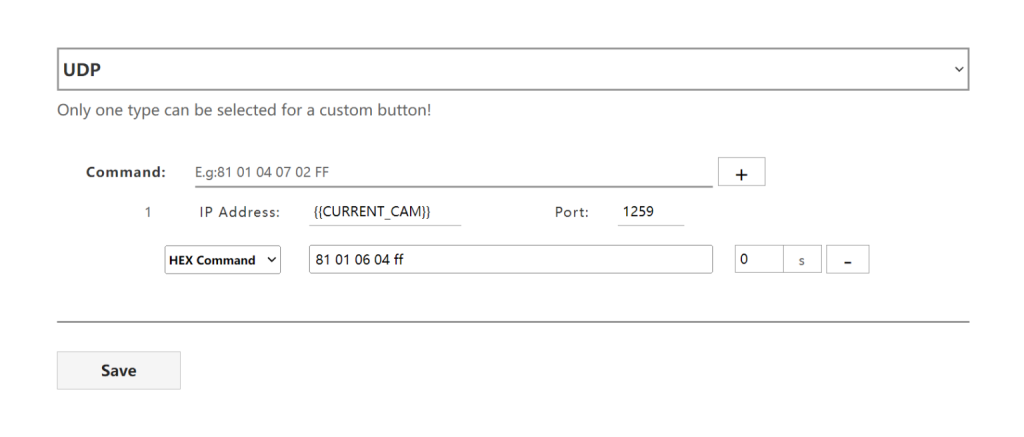This screenshot has width=1024, height=437.
Task: Click the seconds unit "s" box
Action: coord(802,260)
